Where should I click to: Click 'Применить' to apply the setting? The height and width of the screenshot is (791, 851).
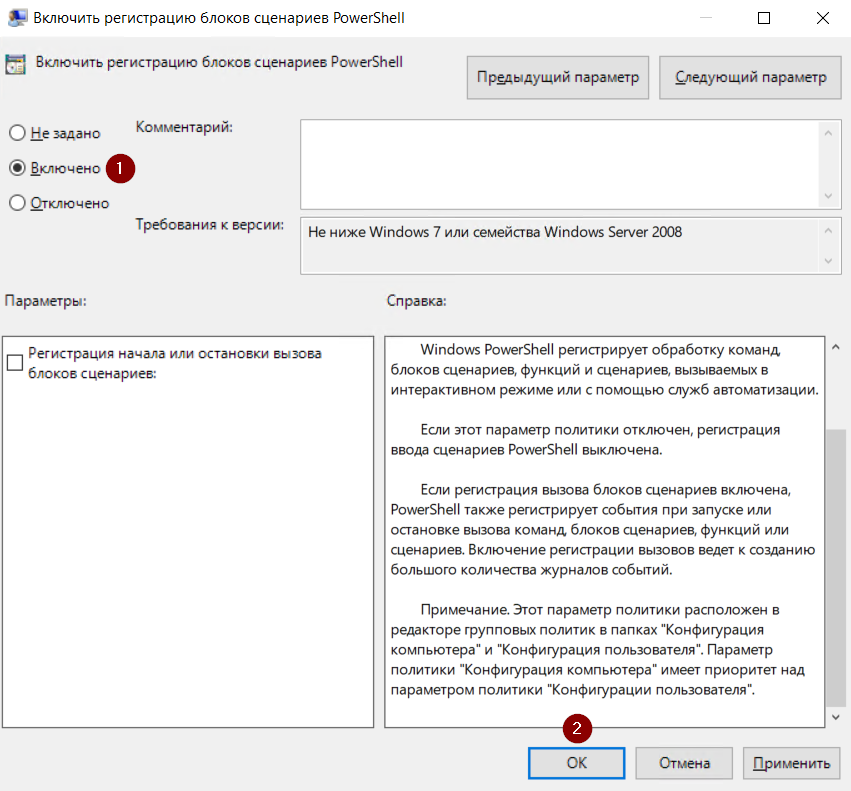click(791, 763)
